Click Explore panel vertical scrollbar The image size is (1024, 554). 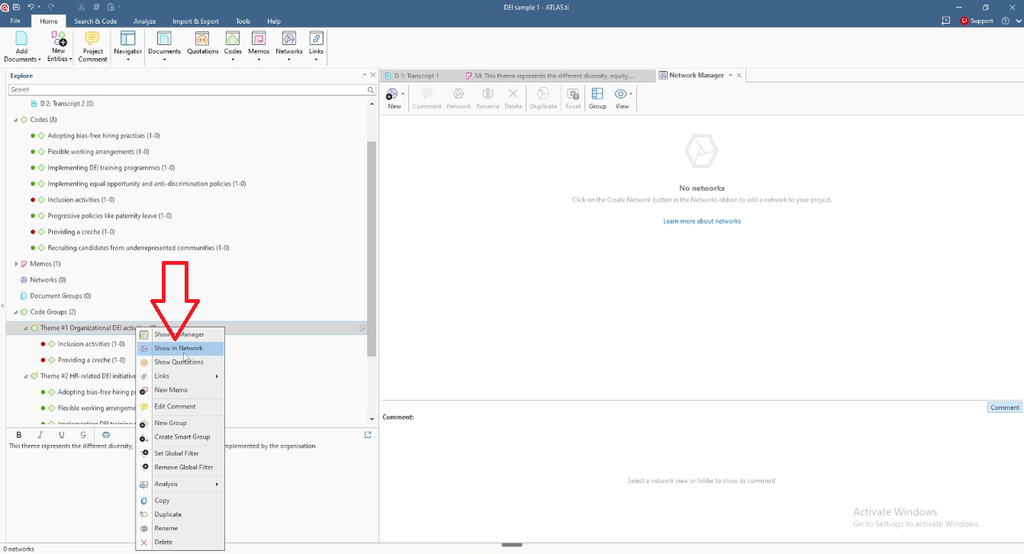coord(372,248)
